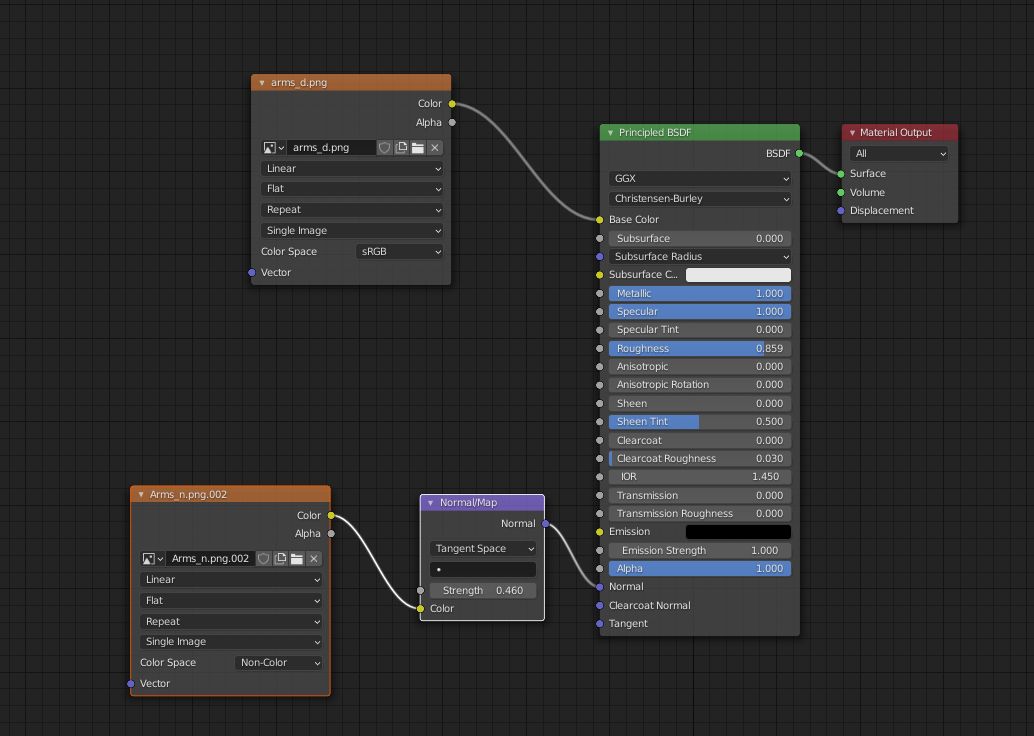Click new image copy icon in arms_d.png node
Image resolution: width=1034 pixels, height=736 pixels.
[401, 148]
